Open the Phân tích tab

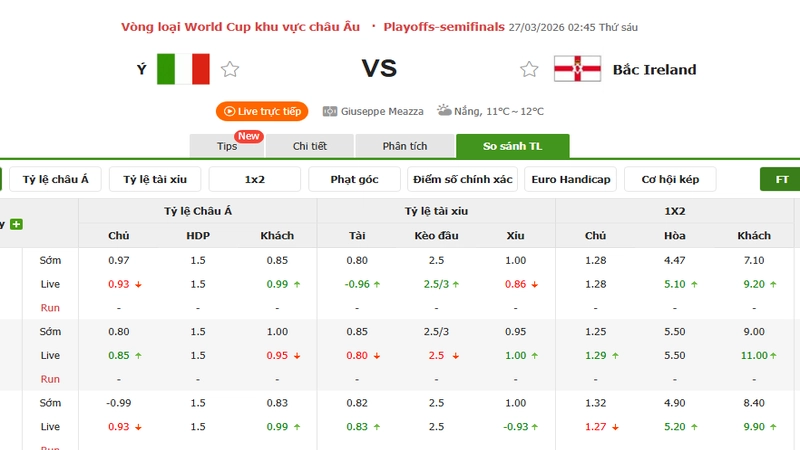click(405, 146)
